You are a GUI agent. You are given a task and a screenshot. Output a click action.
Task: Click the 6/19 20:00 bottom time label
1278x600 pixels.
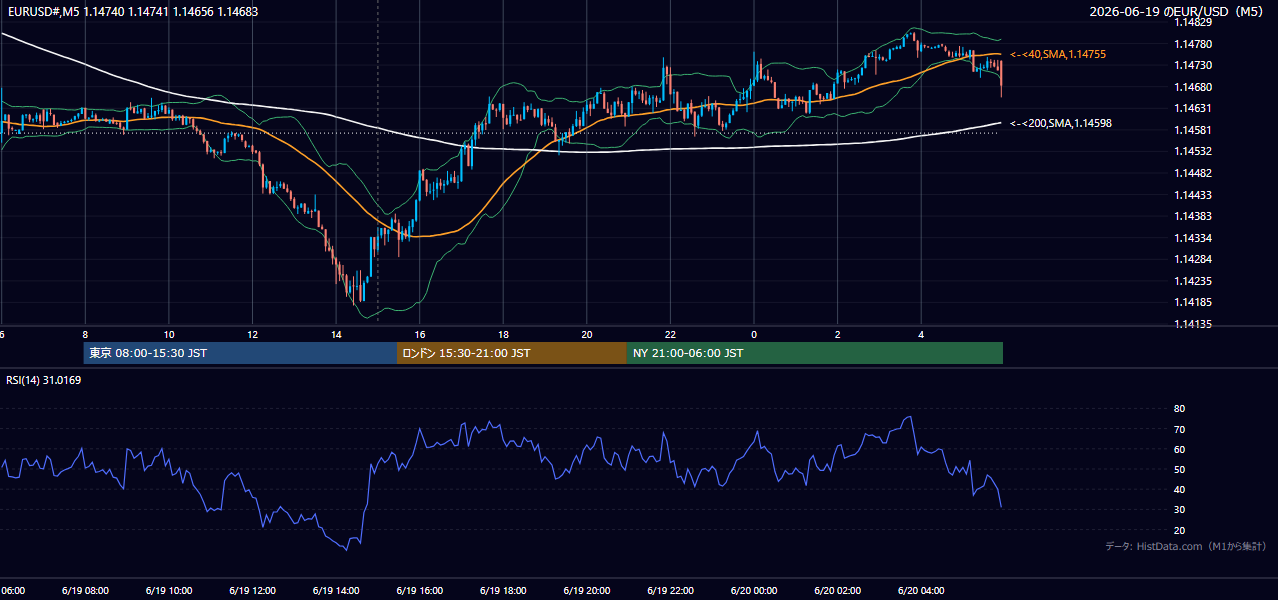pyautogui.click(x=586, y=591)
